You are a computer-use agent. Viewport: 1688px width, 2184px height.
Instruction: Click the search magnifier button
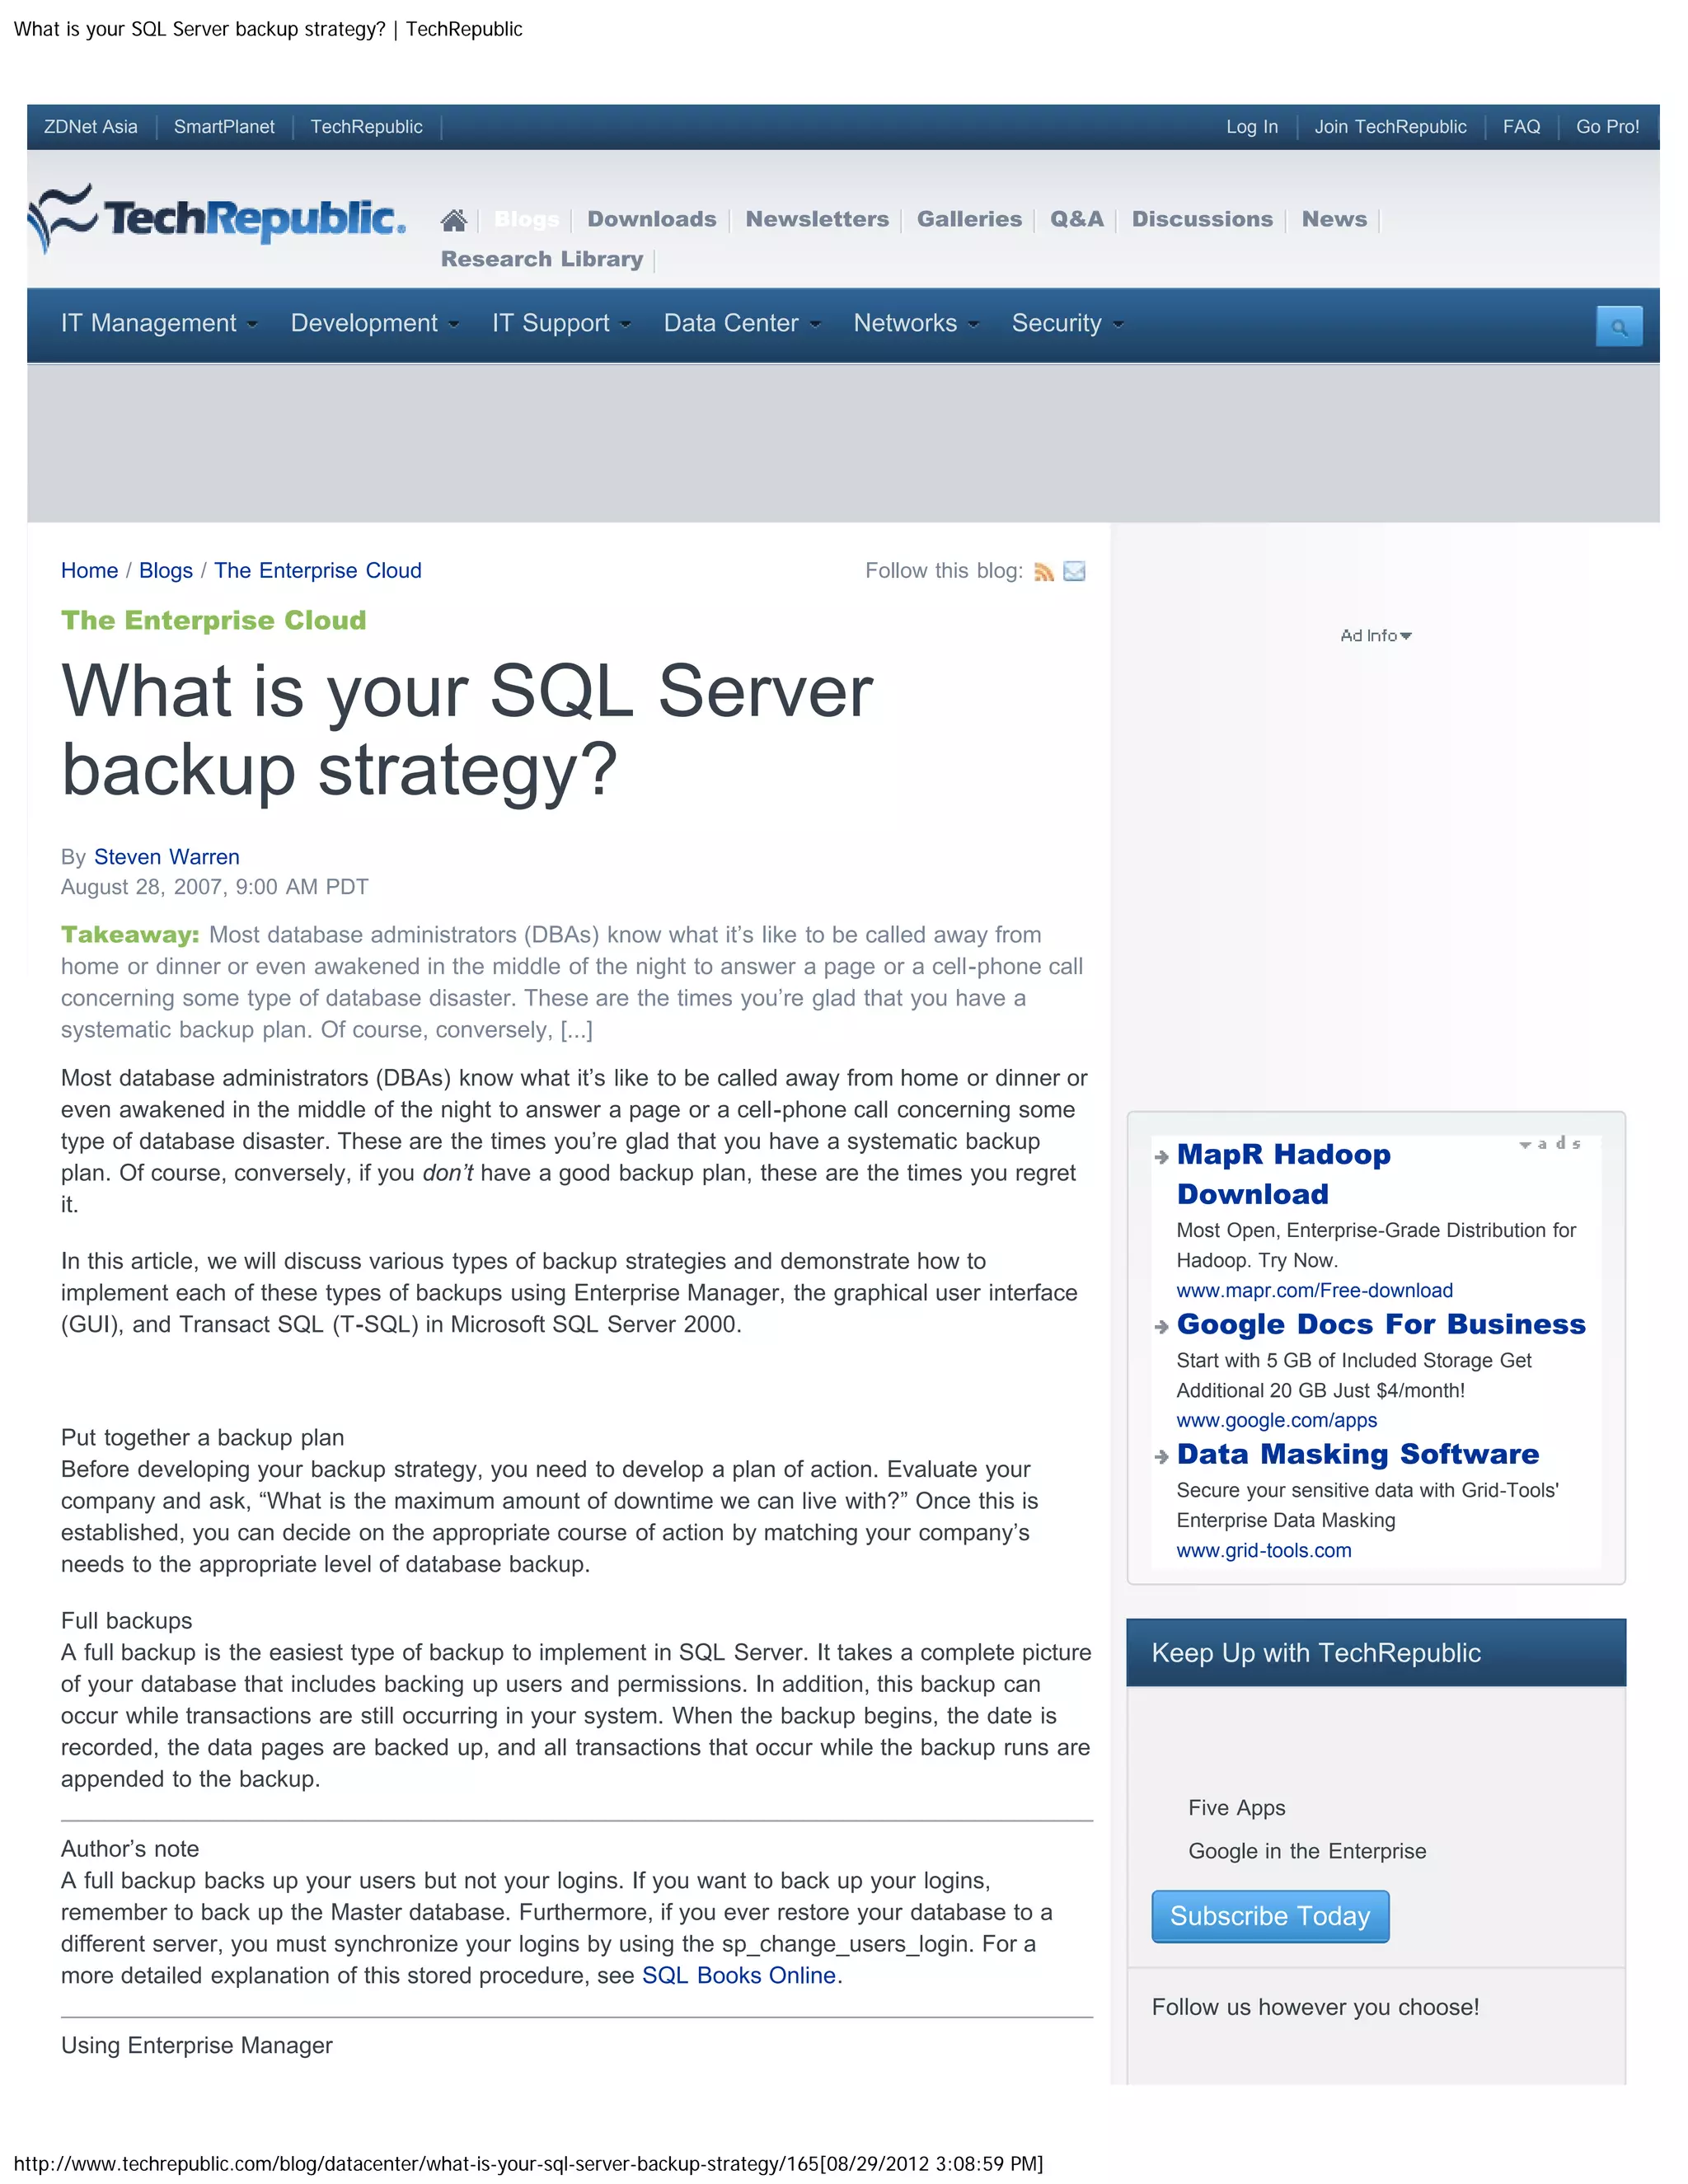coord(1619,327)
